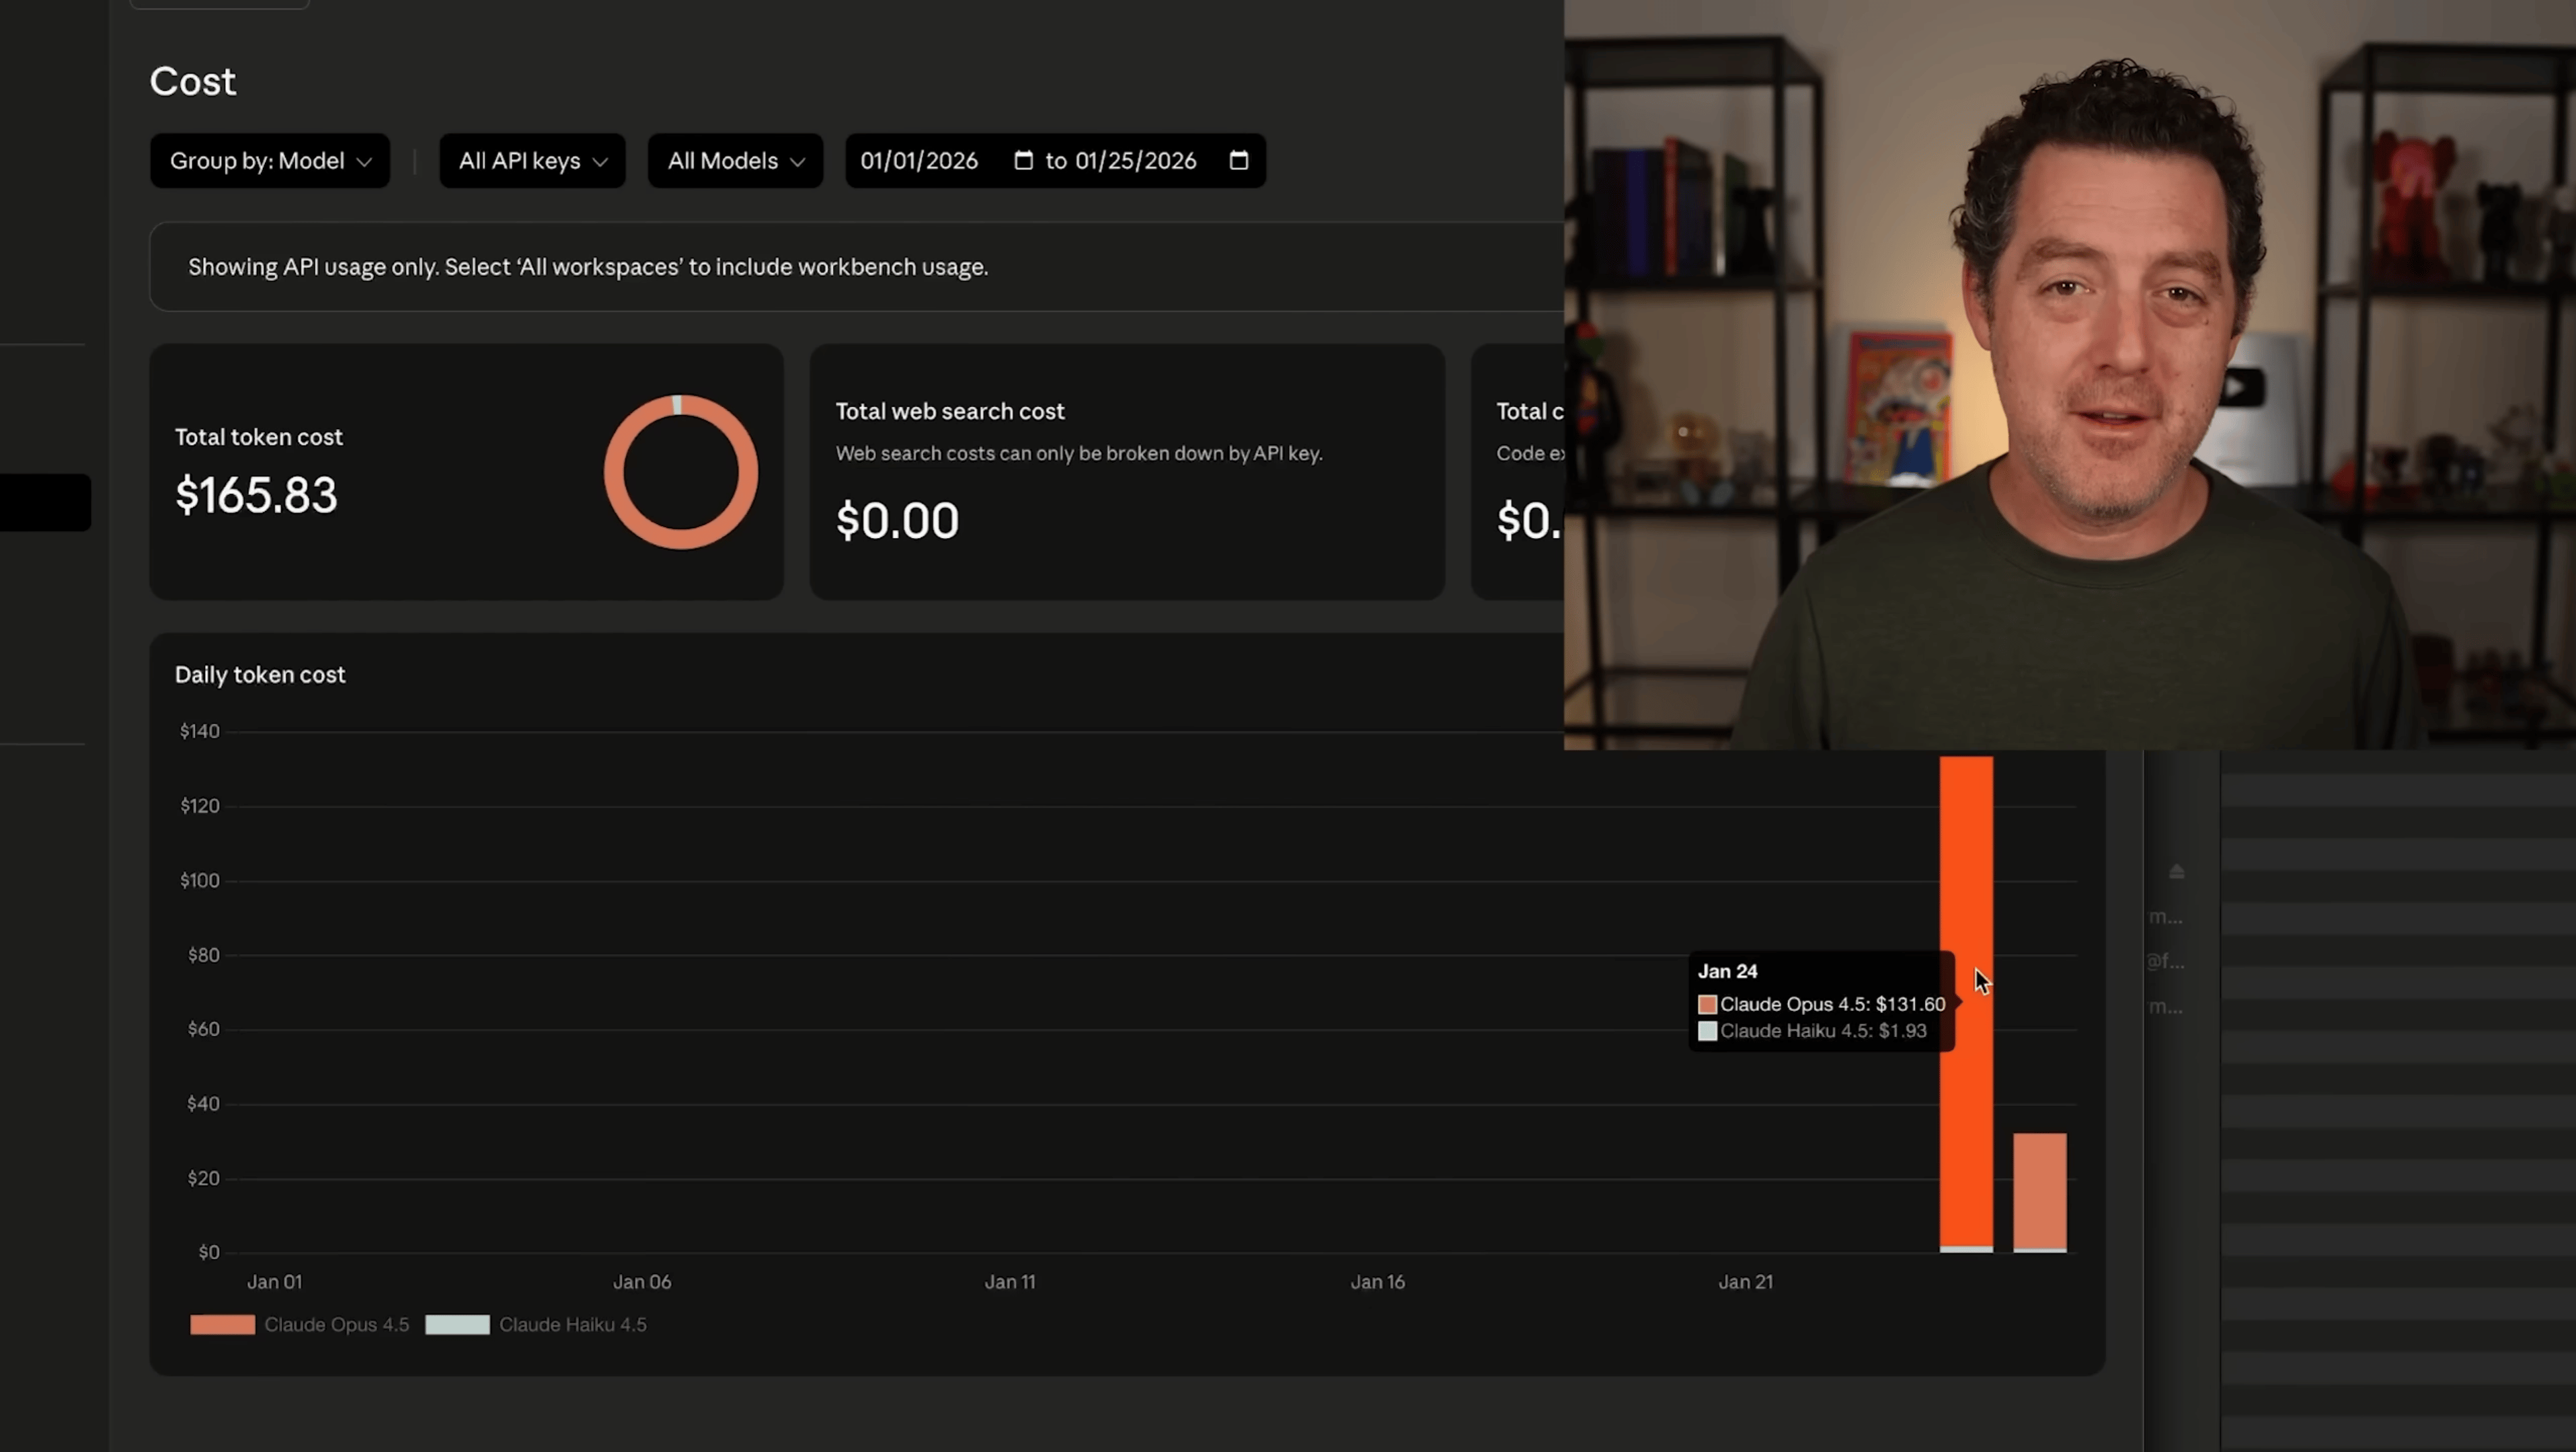Click the start date 01/01/2026 field
Image resolution: width=2576 pixels, height=1452 pixels.
pos(919,161)
